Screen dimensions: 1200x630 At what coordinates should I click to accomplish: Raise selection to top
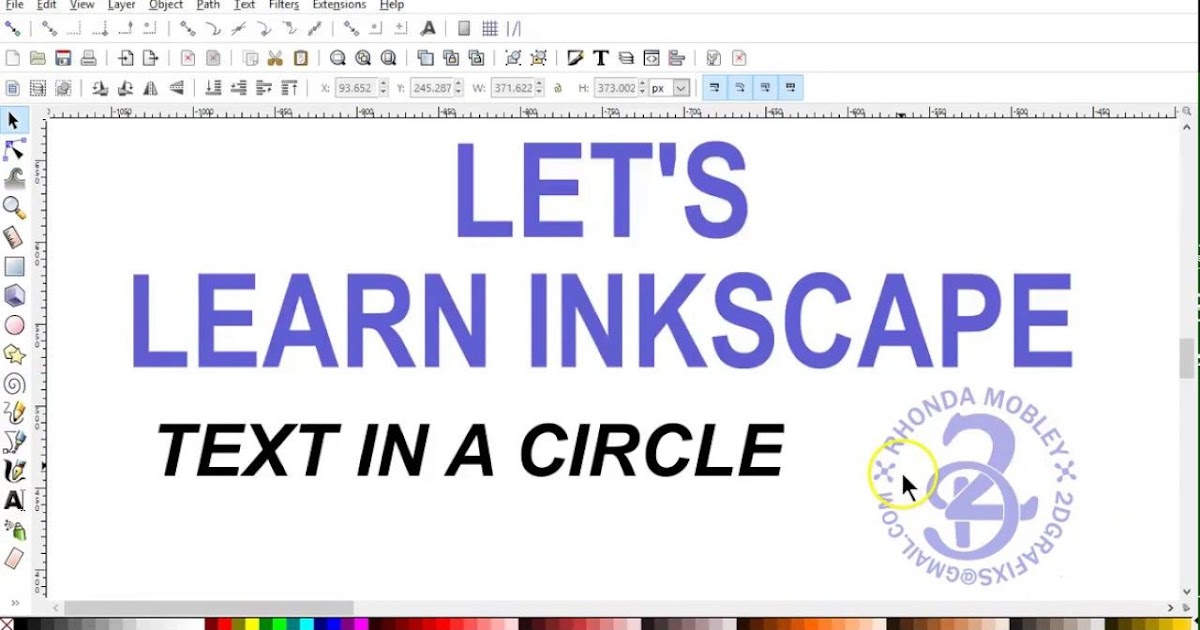[x=290, y=88]
